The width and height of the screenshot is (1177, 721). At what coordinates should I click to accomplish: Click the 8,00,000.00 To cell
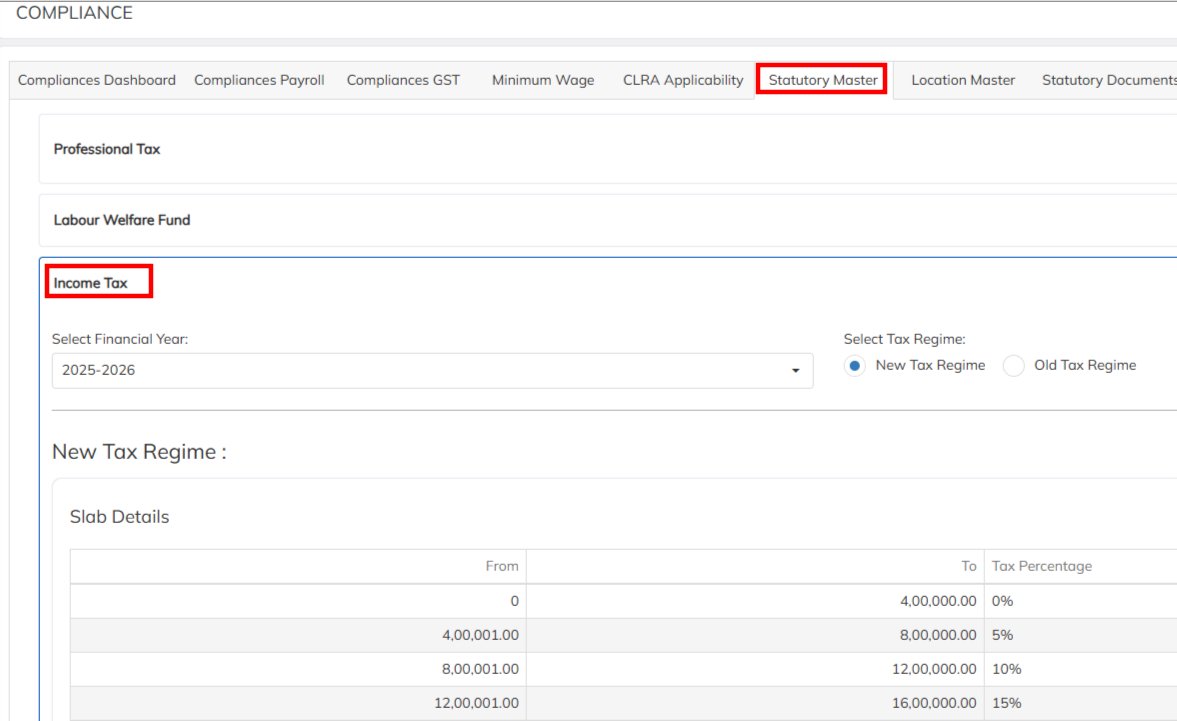755,635
